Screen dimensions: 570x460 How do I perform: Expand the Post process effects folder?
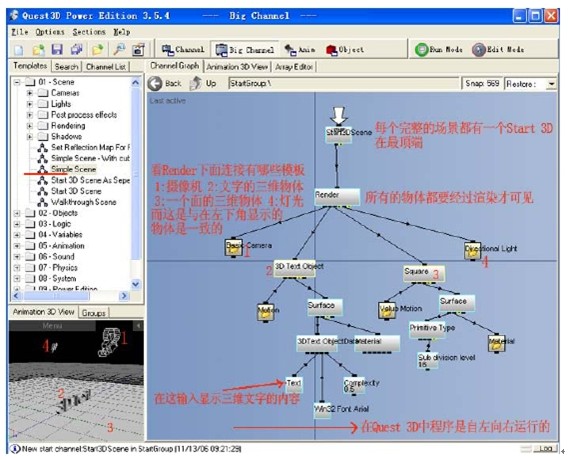pos(30,115)
